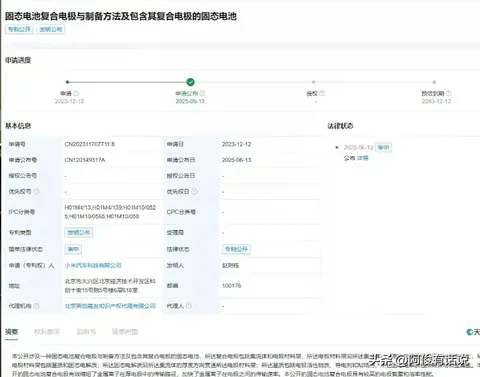The height and width of the screenshot is (377, 480).
Task: Click the 申请进度 section heading
Action: 18,60
